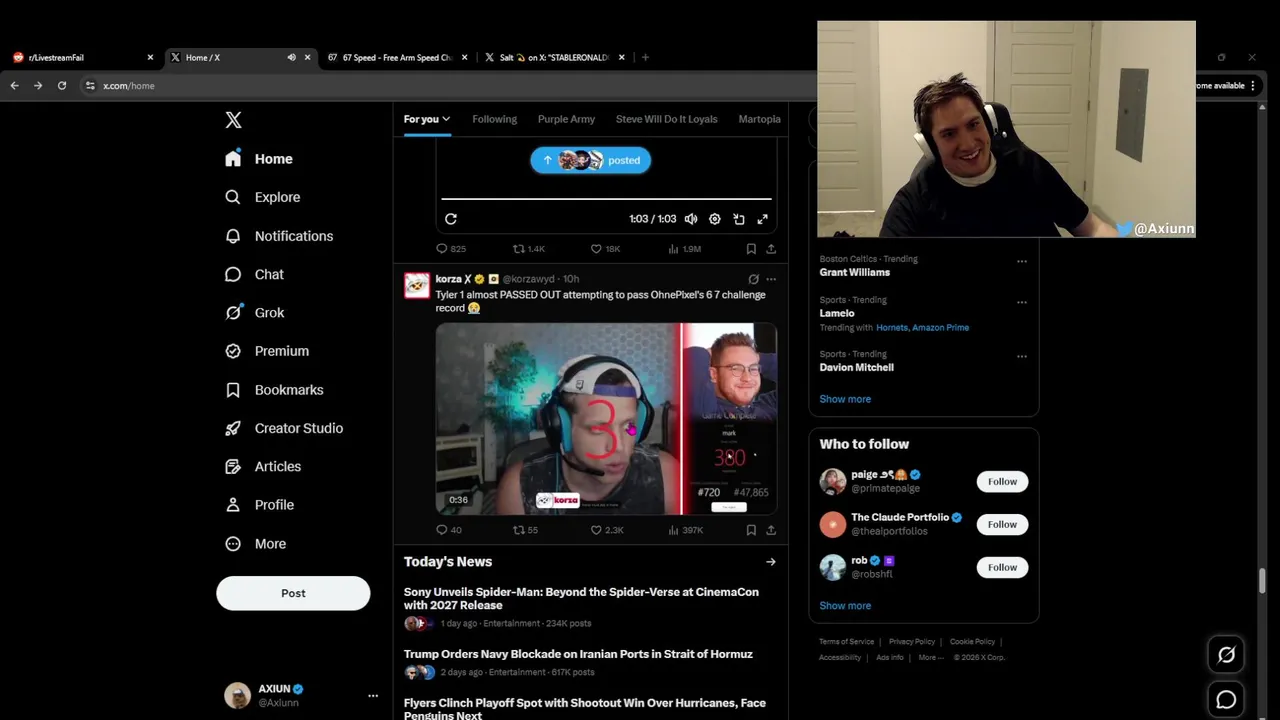1280x720 pixels.
Task: Open Premium in the sidebar
Action: 267,351
